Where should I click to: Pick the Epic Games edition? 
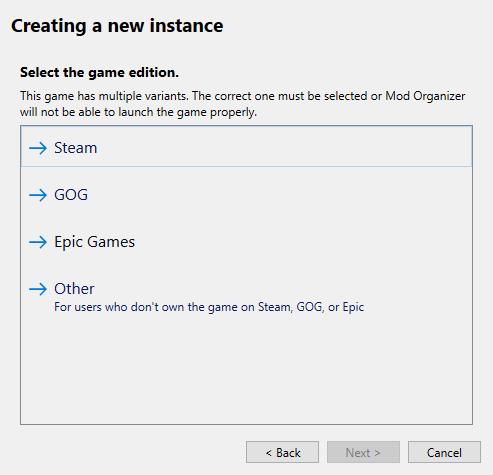[246, 242]
